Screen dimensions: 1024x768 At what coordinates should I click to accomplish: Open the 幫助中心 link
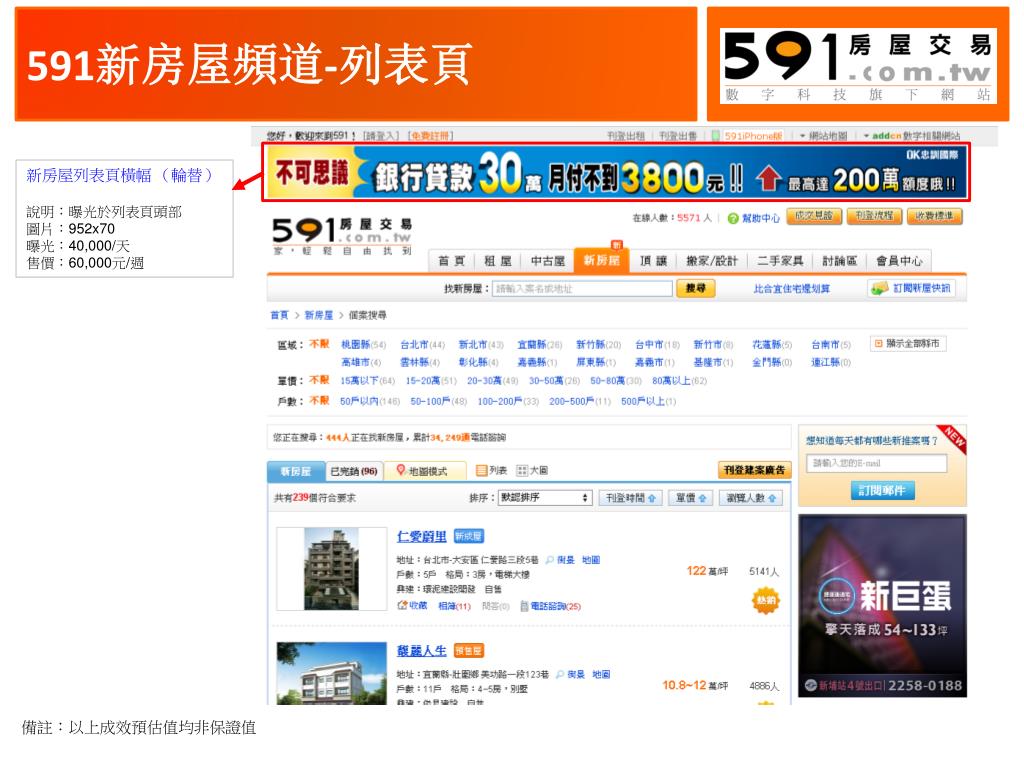[x=761, y=218]
